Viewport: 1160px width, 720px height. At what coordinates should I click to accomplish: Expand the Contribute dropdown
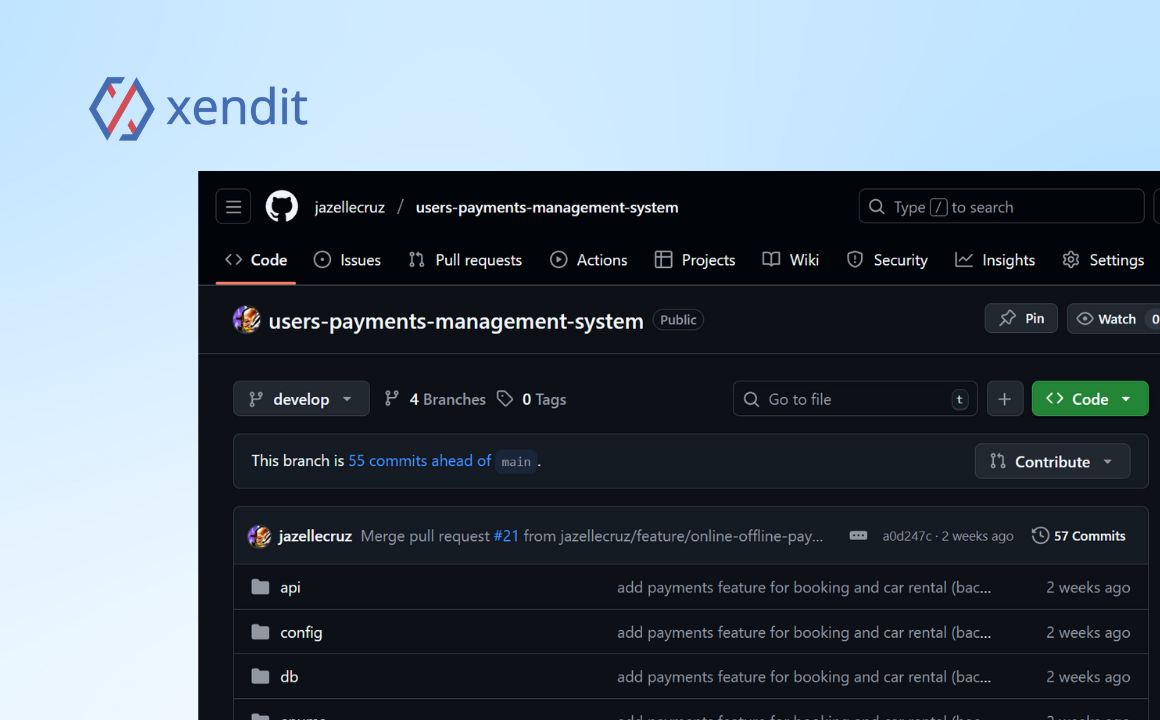[x=1052, y=461]
